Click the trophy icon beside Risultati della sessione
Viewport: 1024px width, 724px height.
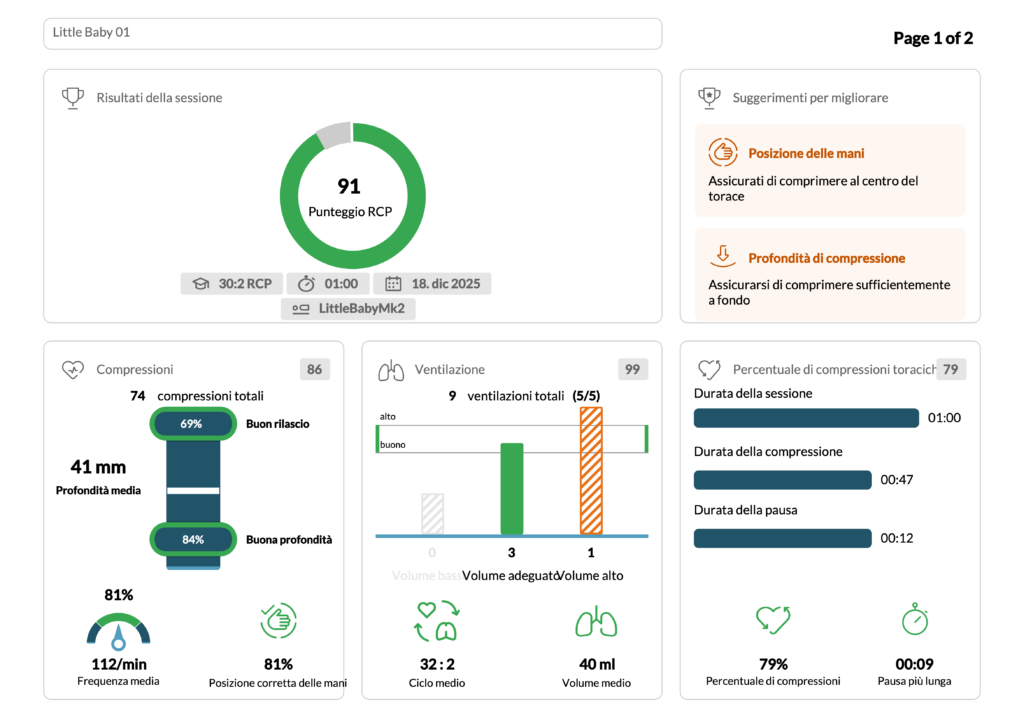point(72,98)
